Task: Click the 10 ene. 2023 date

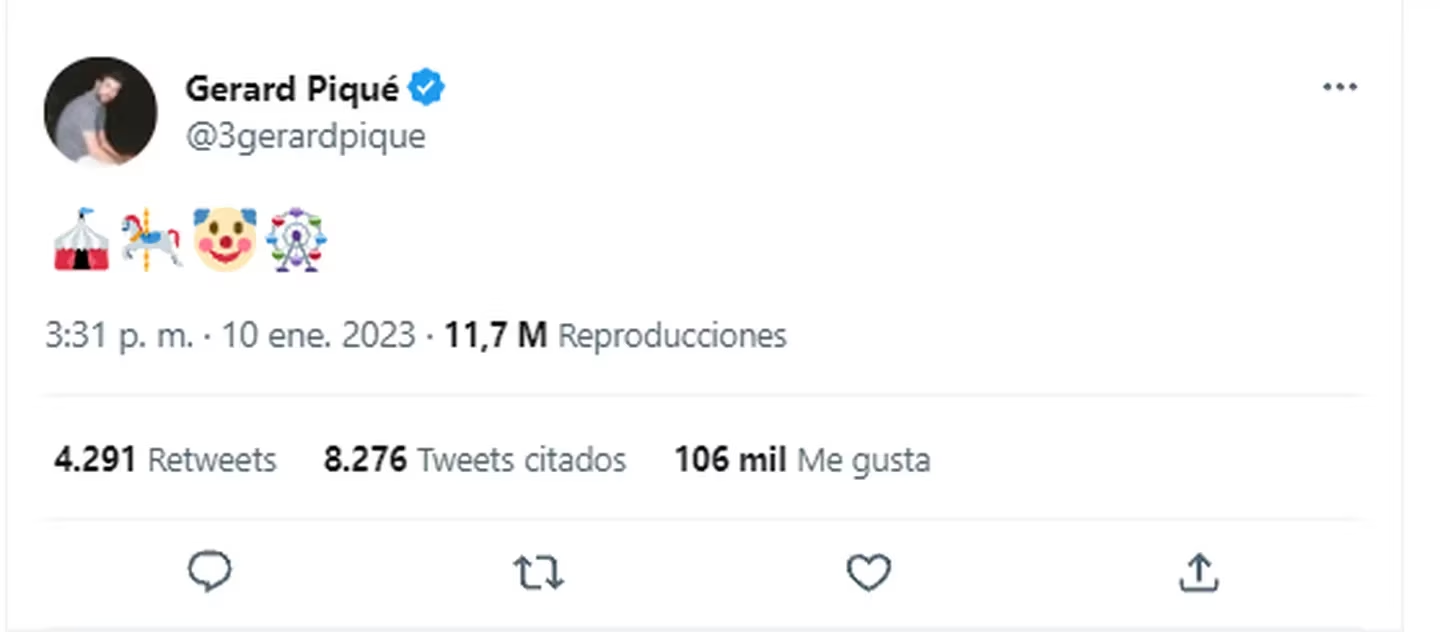Action: pos(318,335)
